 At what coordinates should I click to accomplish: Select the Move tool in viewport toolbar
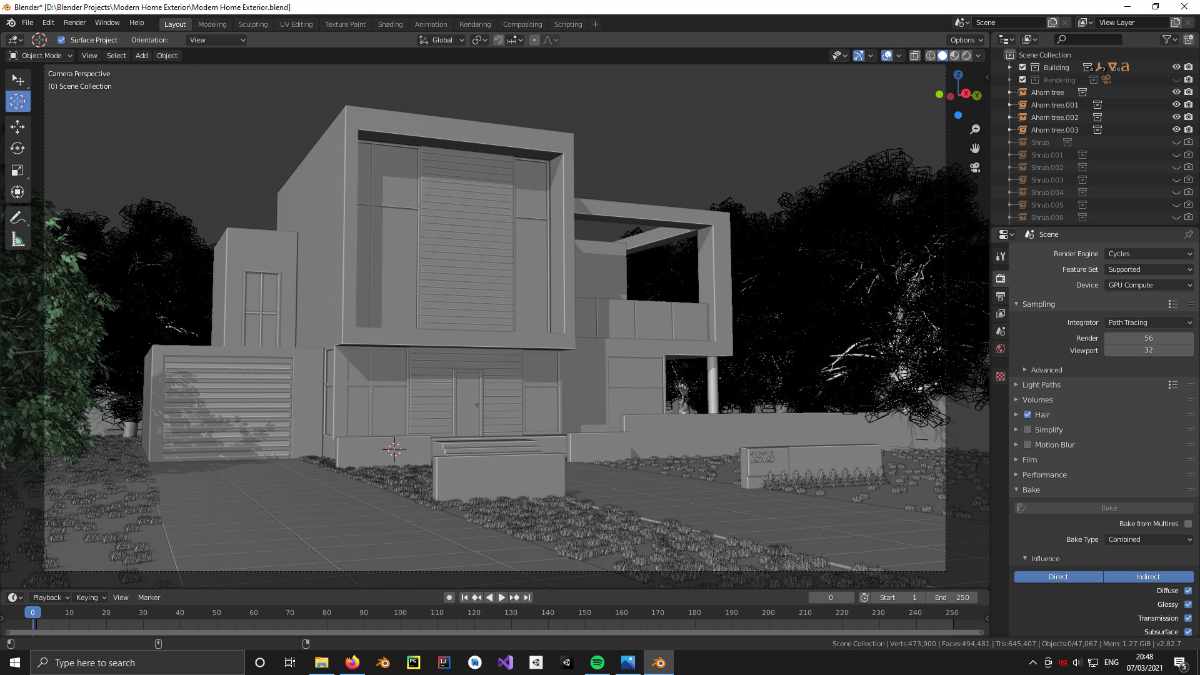(18, 127)
